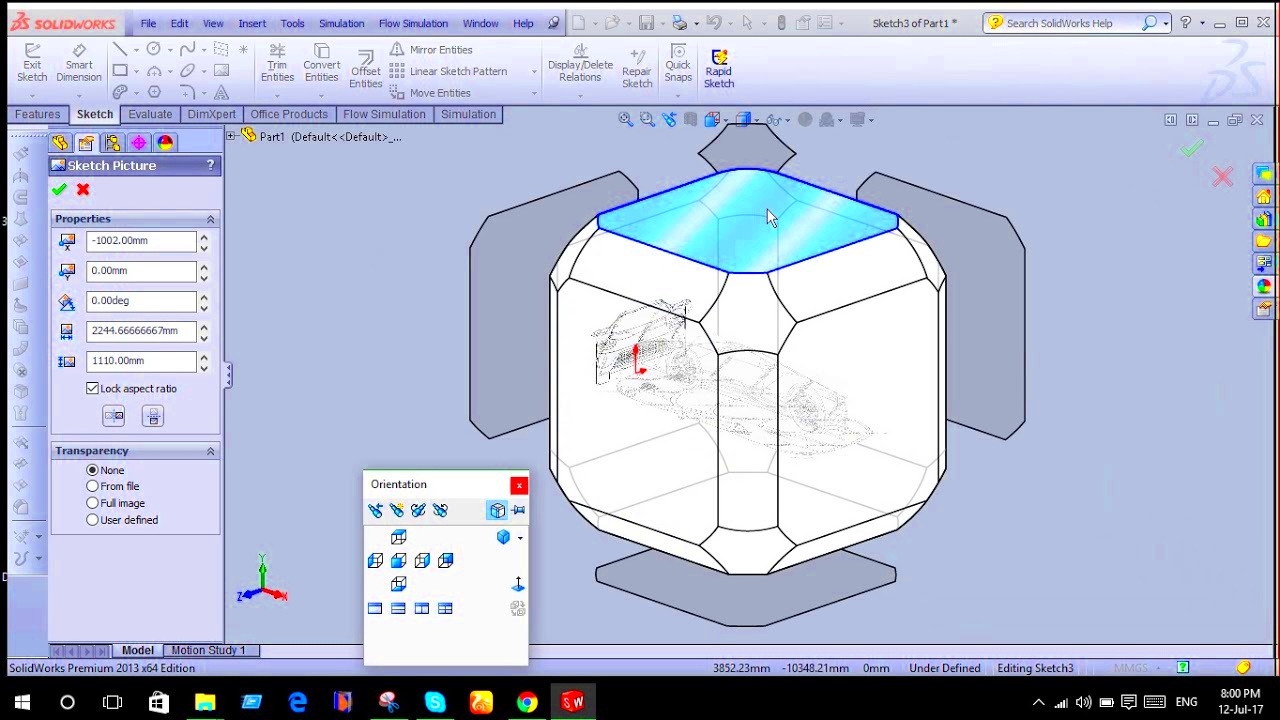Open ConfigurationManager tab icon
This screenshot has width=1280, height=720.
[112, 143]
